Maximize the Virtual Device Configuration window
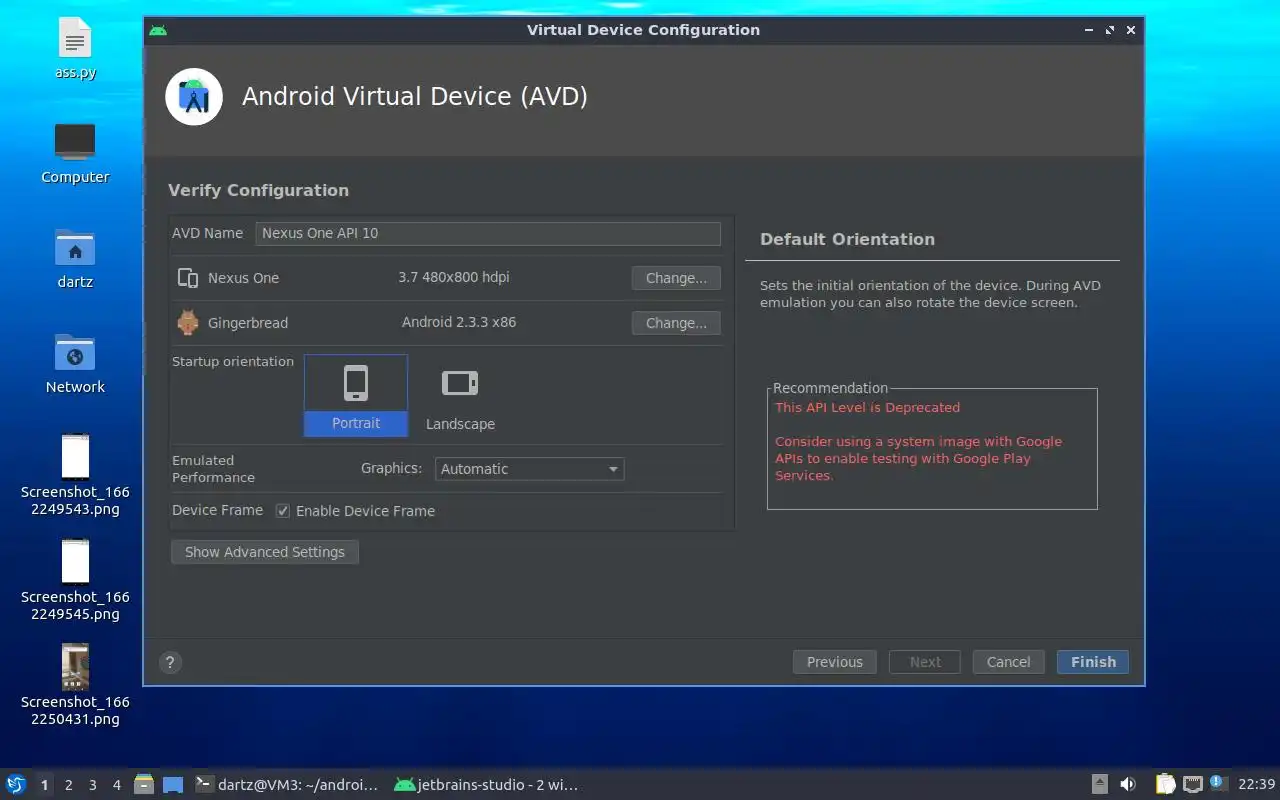 [1110, 30]
